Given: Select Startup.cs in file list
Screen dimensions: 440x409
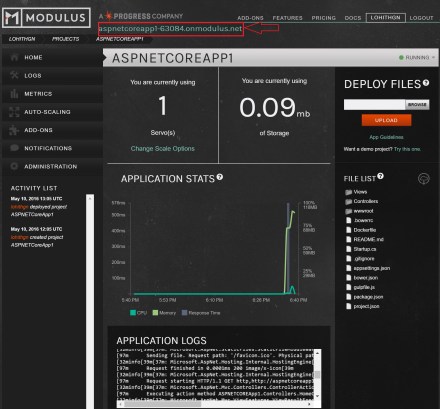Looking at the screenshot, I should click(x=361, y=249).
